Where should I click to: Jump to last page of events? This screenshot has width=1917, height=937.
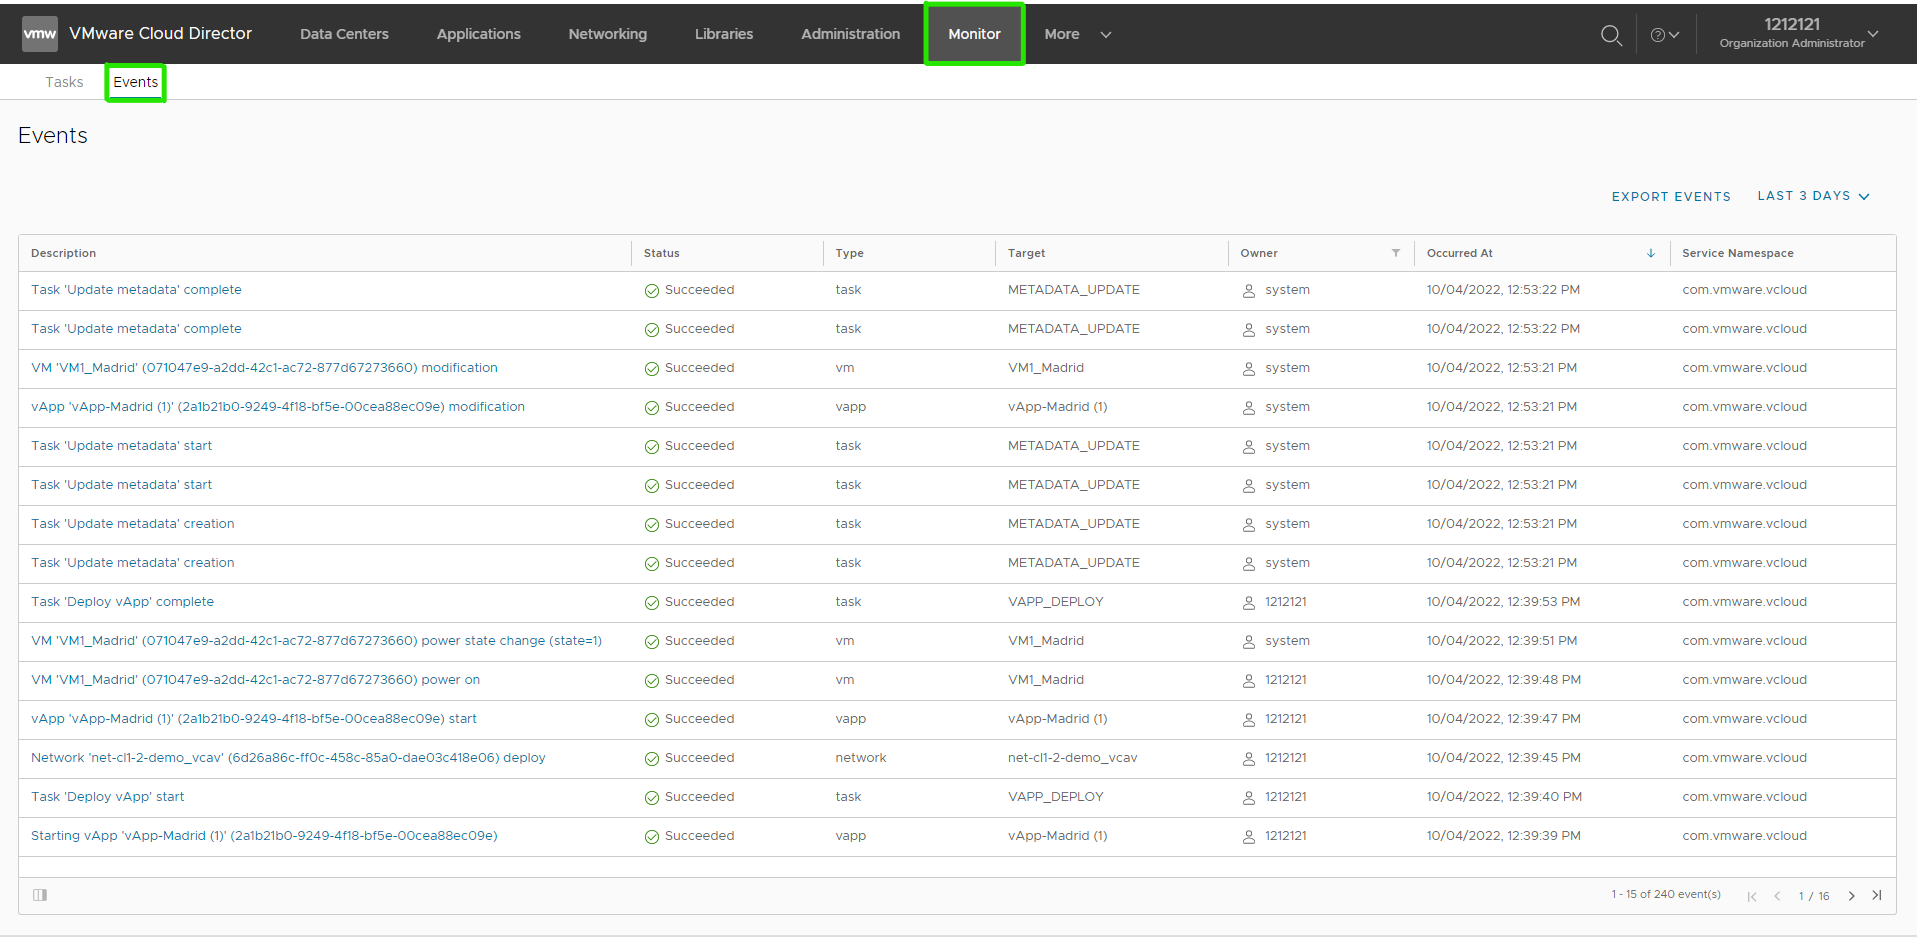click(1877, 895)
